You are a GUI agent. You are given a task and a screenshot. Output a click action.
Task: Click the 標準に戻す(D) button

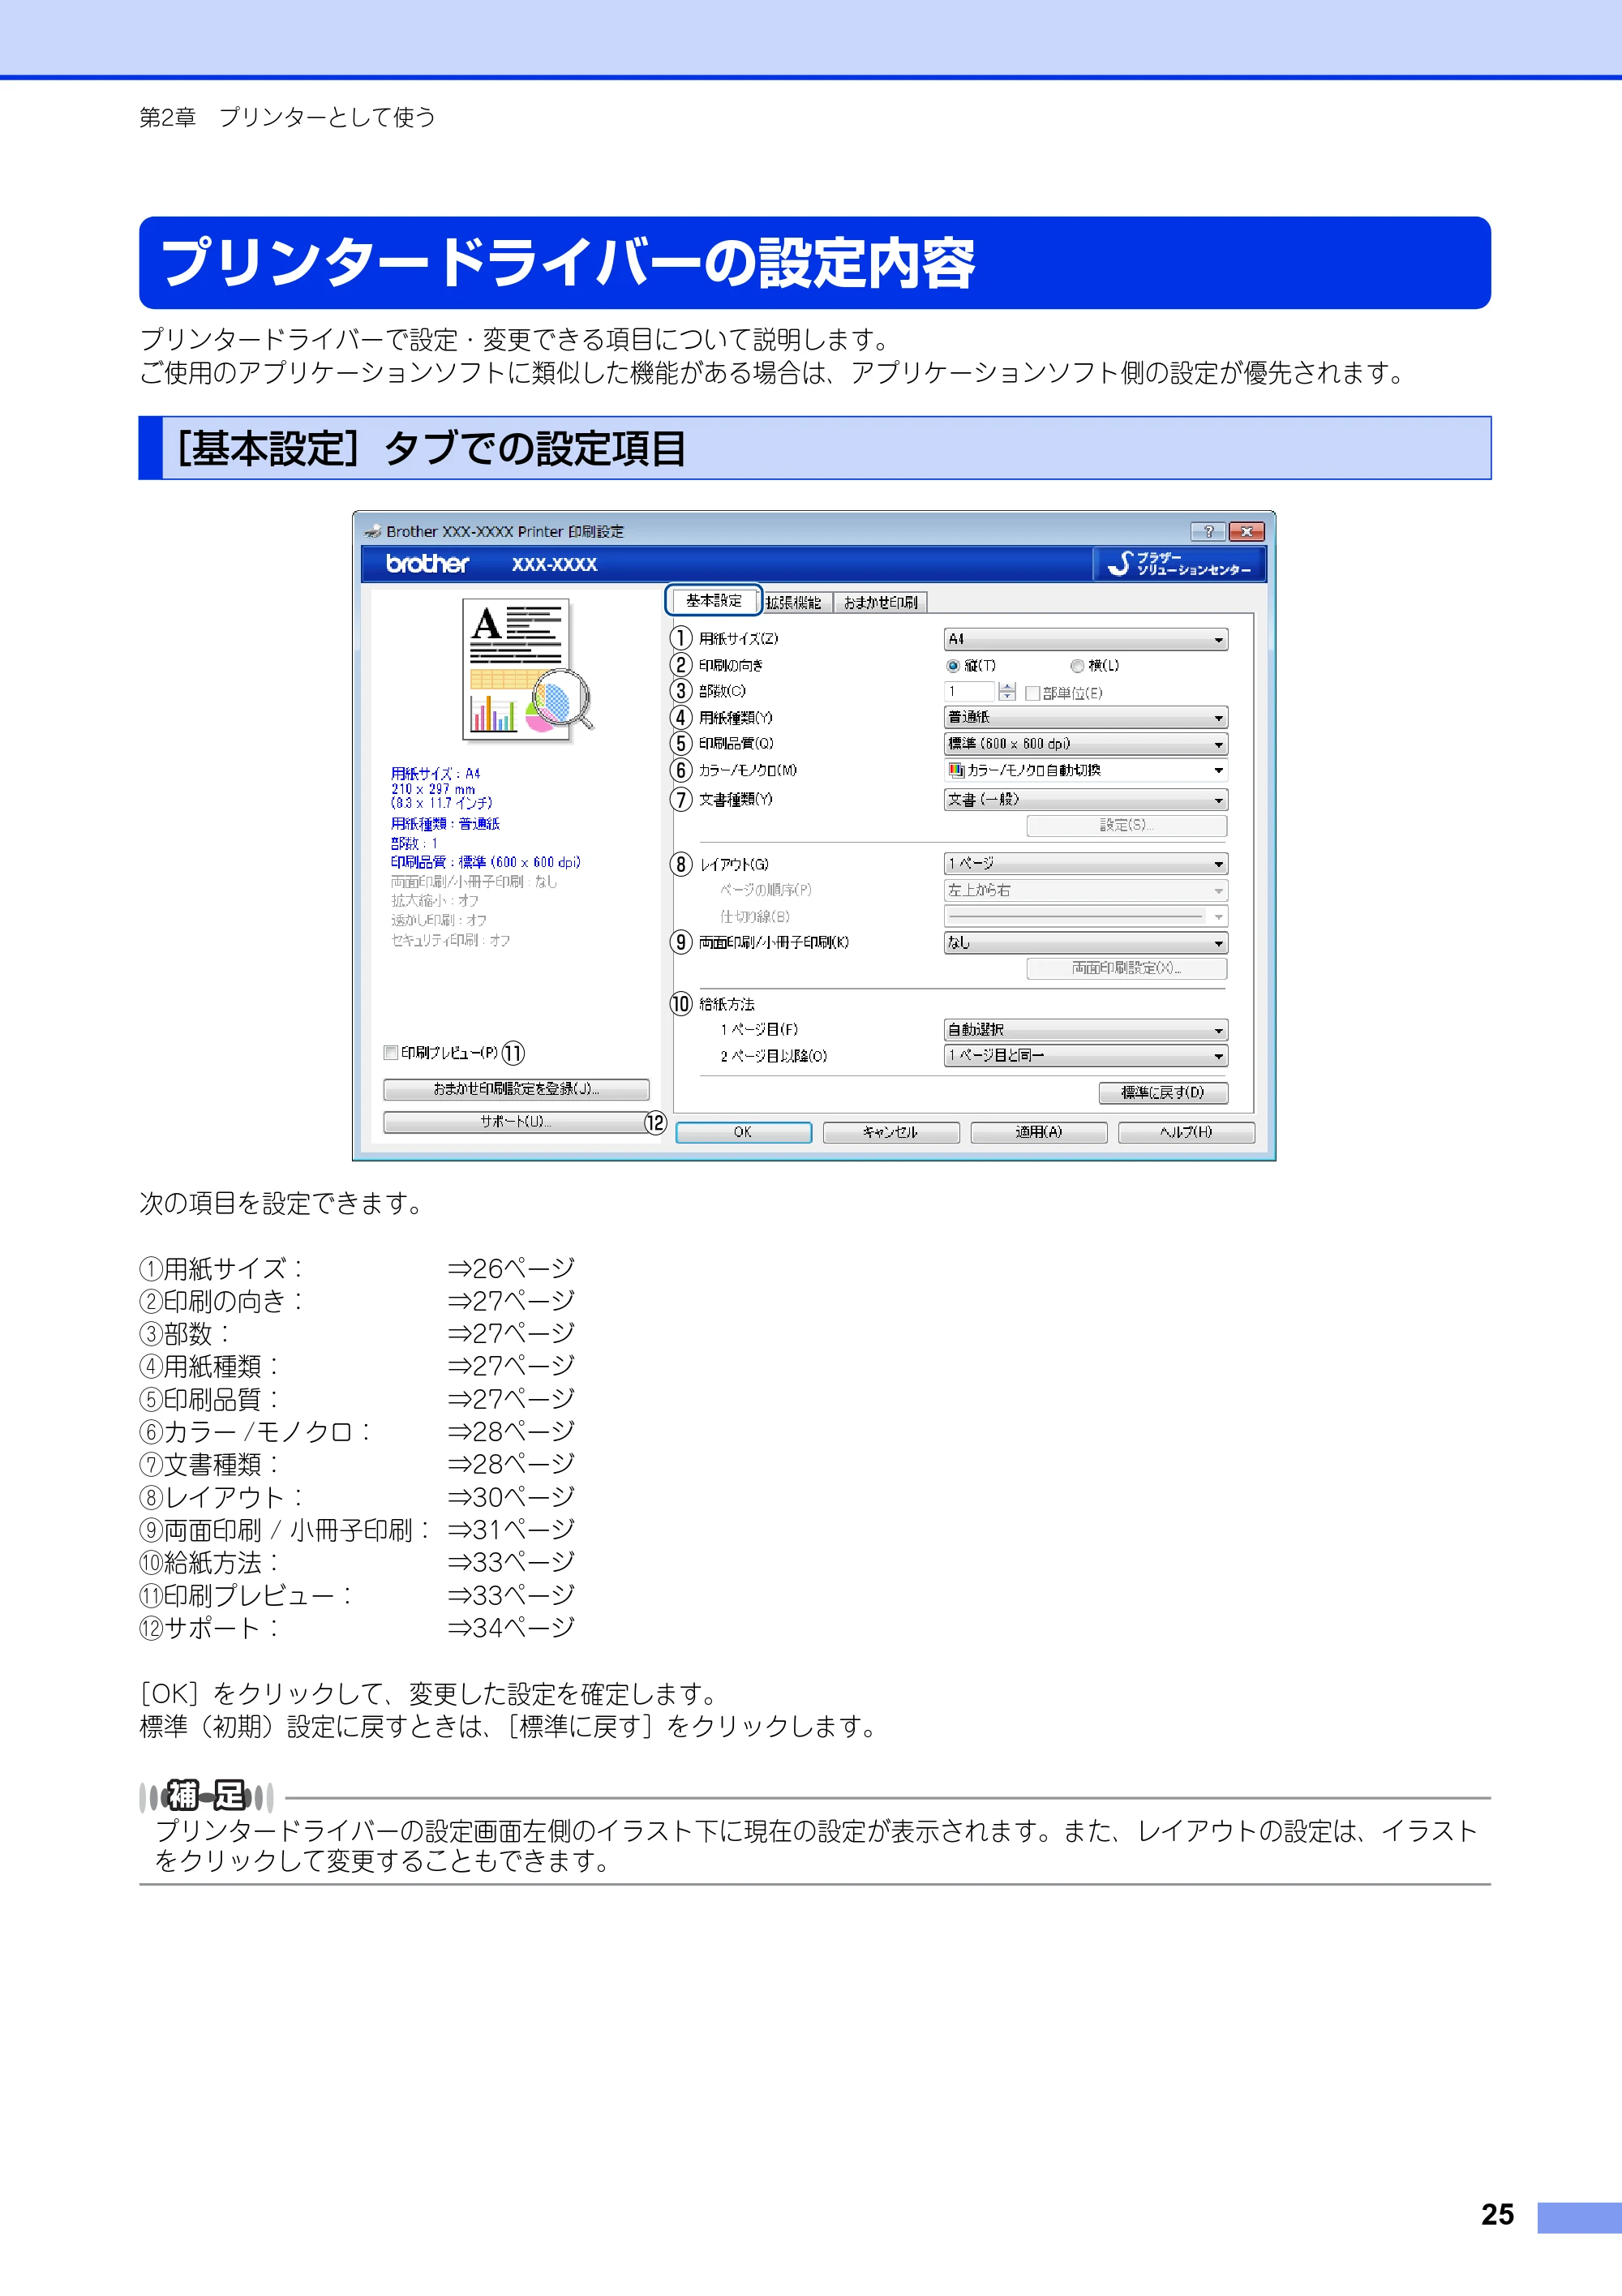(x=1163, y=1093)
